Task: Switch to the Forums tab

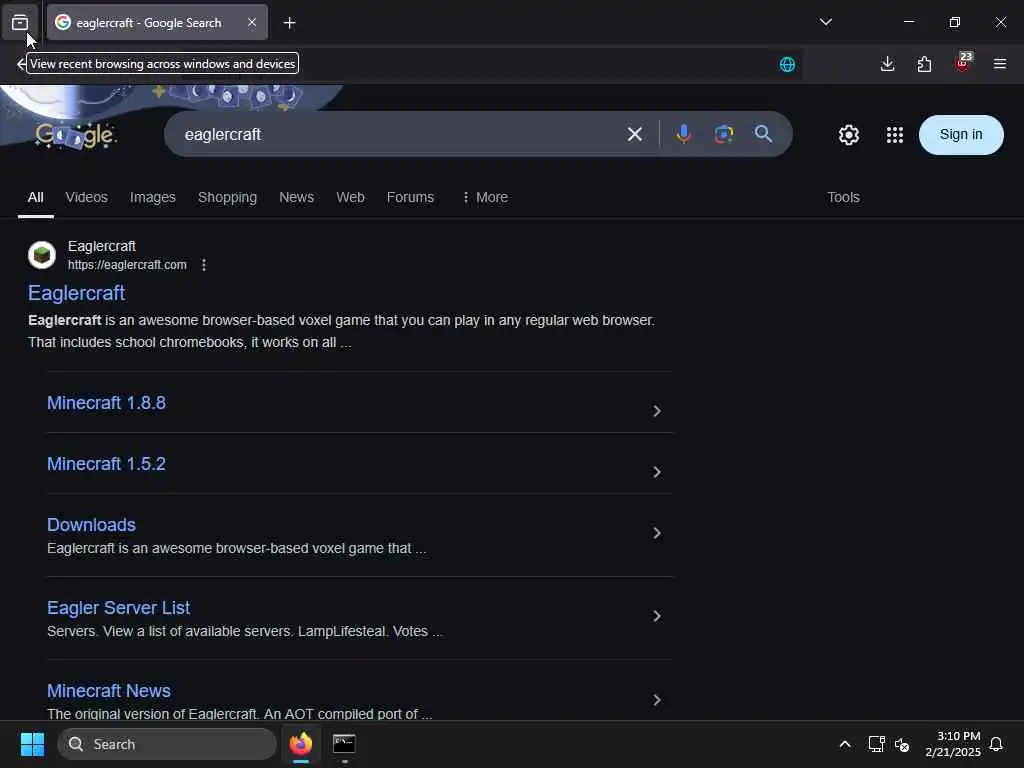Action: [x=410, y=197]
